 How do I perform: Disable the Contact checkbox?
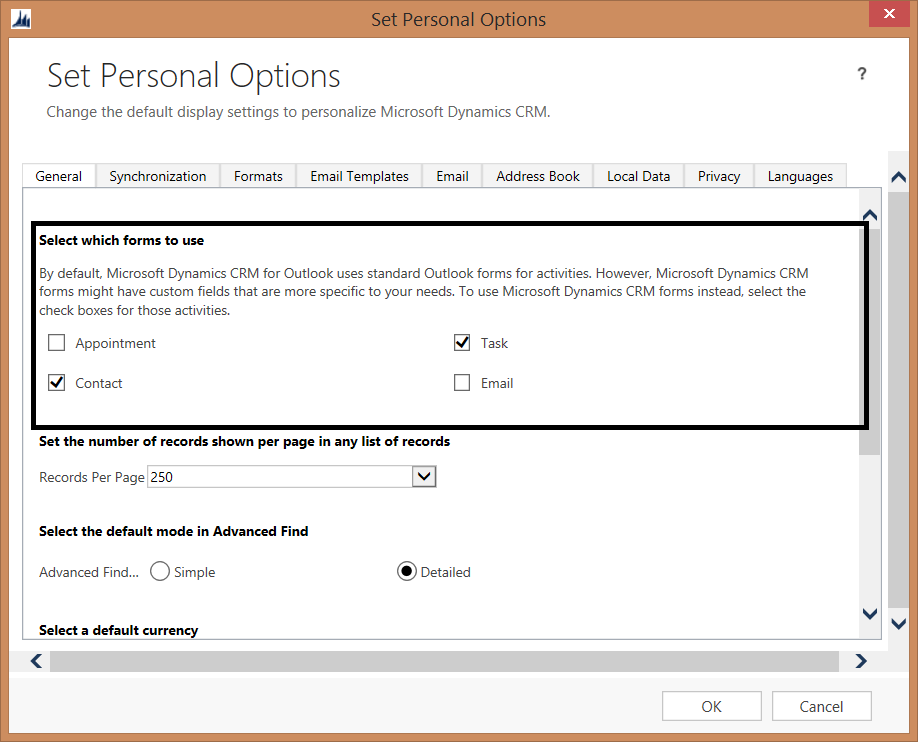56,382
